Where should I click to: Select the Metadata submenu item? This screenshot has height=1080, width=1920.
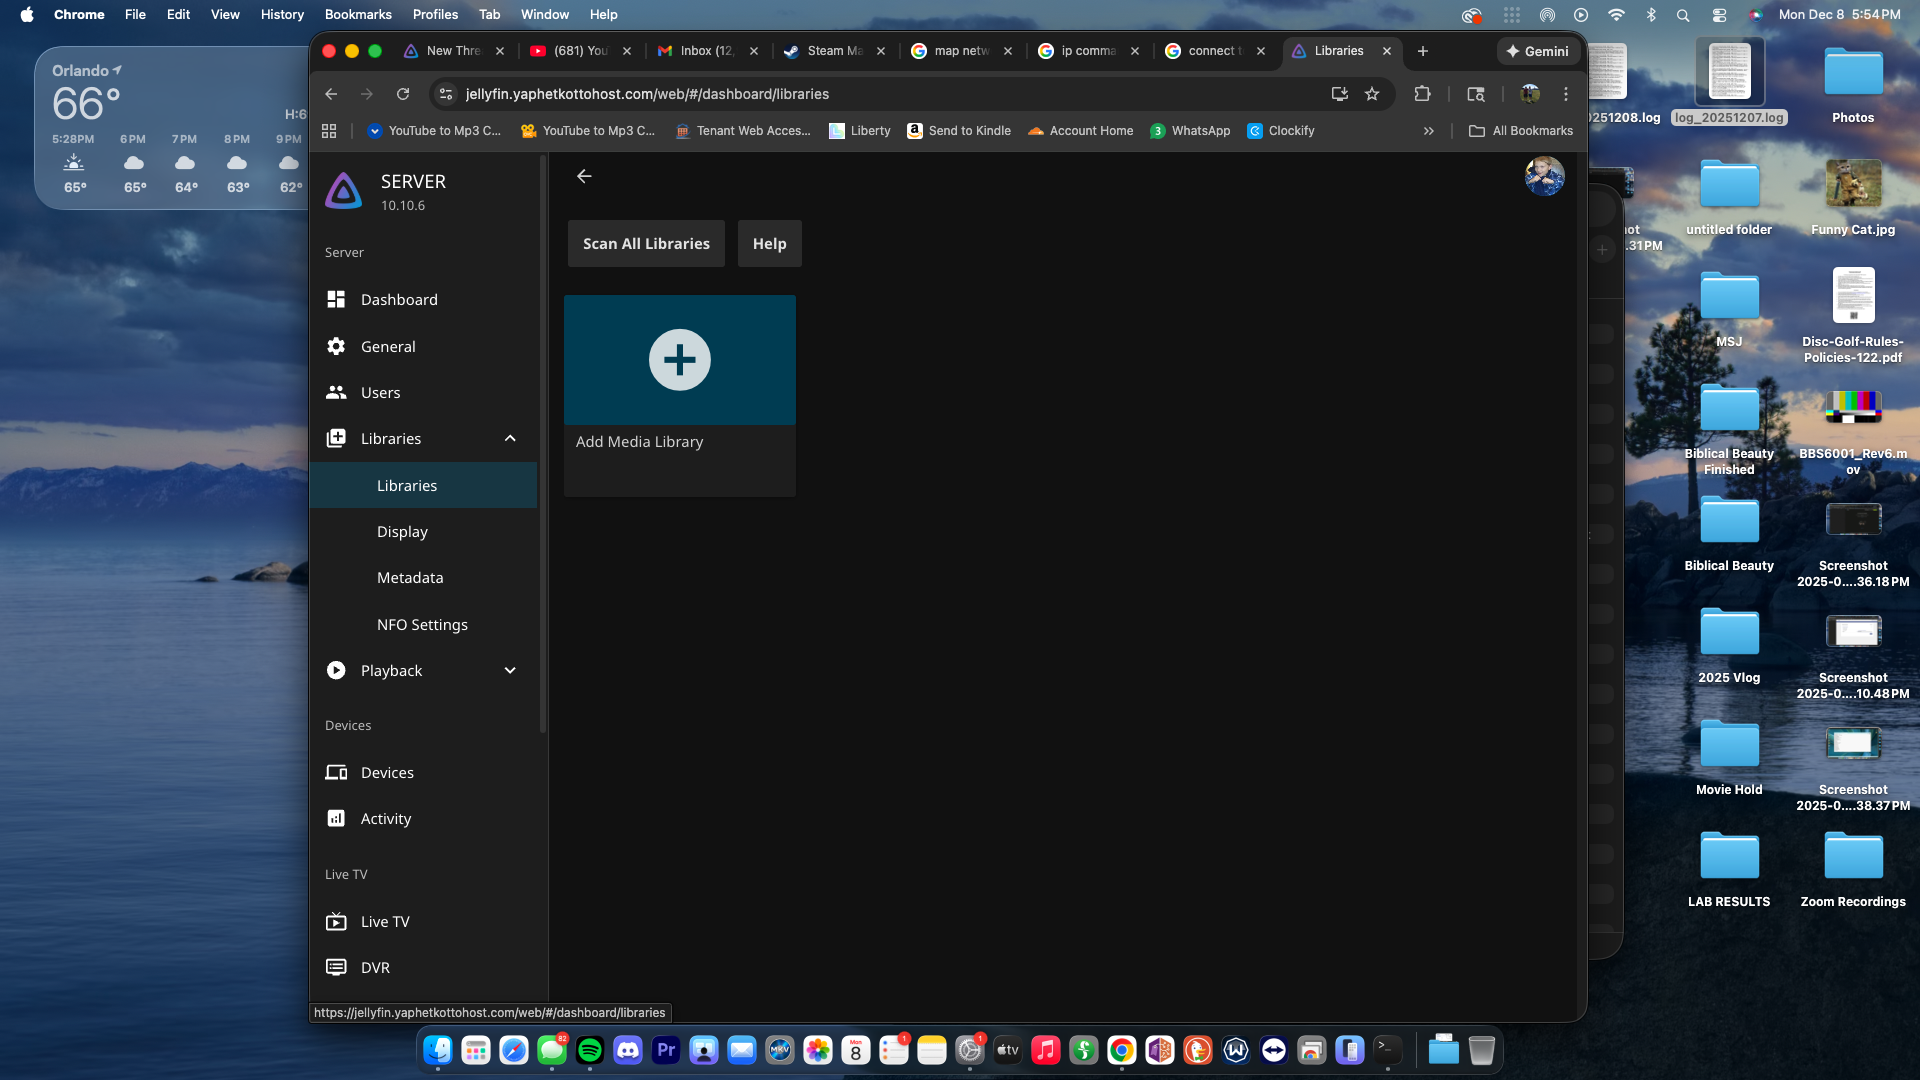click(410, 577)
